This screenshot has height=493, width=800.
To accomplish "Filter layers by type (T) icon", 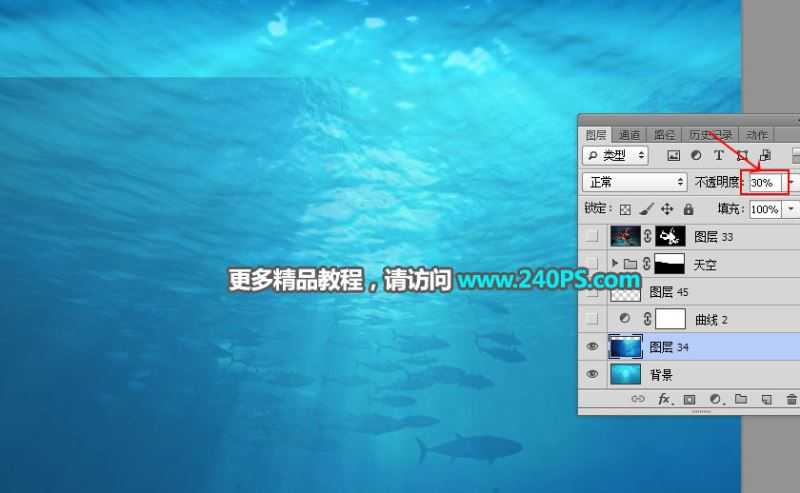I will 718,156.
